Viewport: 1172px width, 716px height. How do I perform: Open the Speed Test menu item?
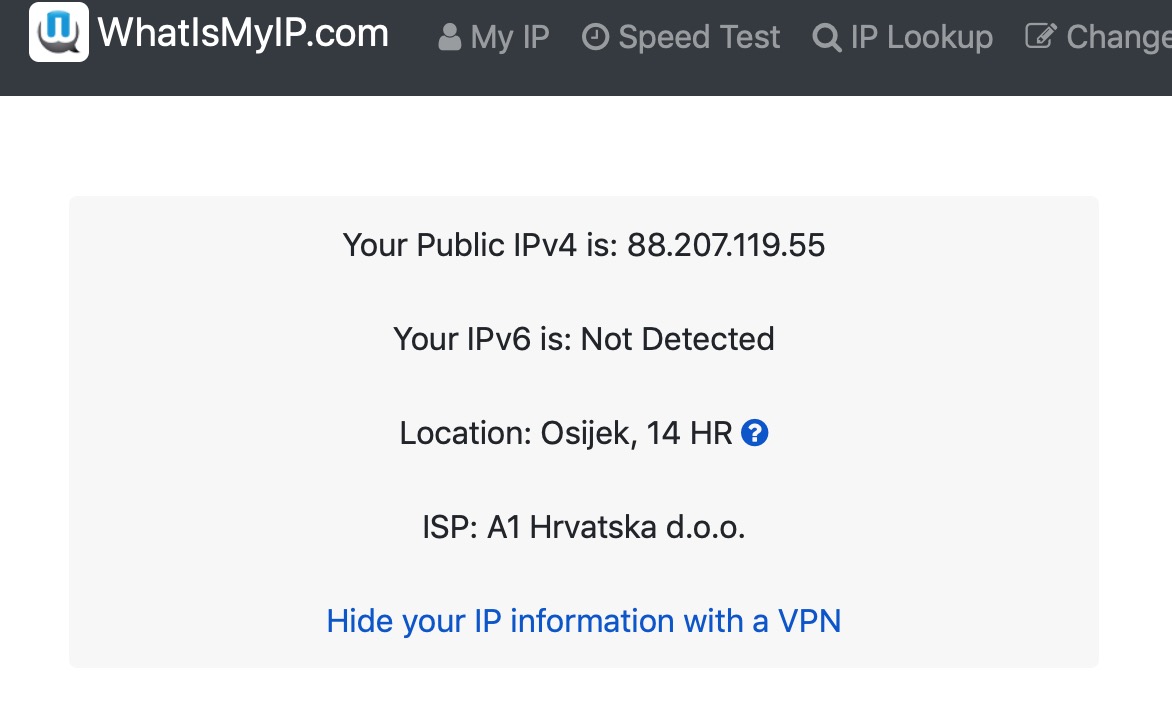click(x=699, y=38)
